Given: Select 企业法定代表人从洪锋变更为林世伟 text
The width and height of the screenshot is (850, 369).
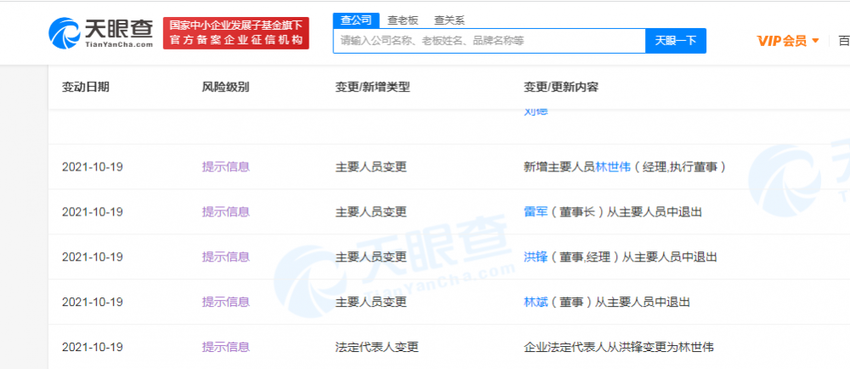Looking at the screenshot, I should [x=619, y=347].
